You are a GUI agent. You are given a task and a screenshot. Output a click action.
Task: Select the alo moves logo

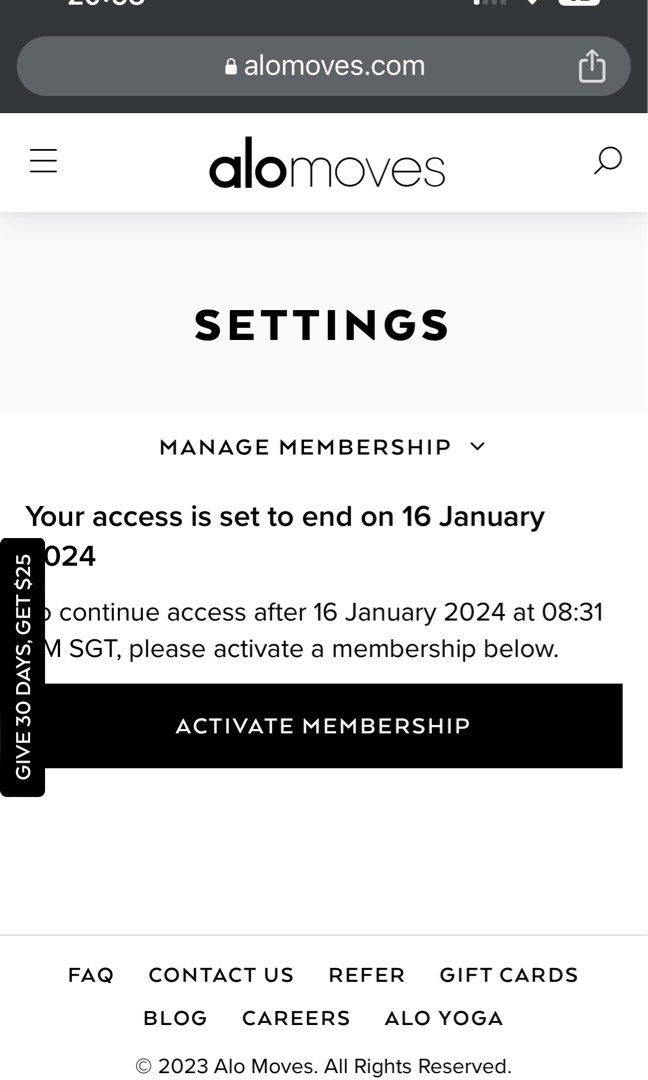(327, 165)
